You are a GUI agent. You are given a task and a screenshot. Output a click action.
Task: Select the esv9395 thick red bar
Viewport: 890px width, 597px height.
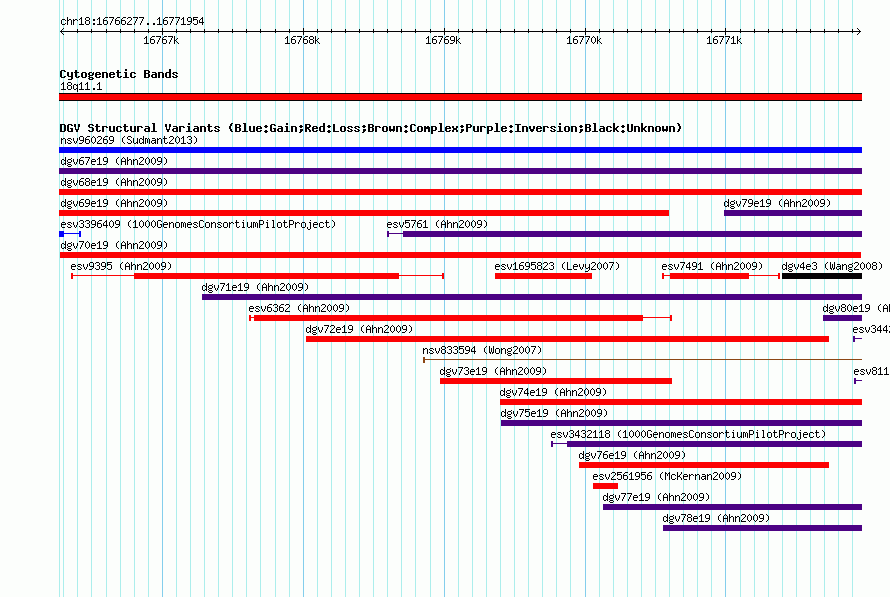267,276
